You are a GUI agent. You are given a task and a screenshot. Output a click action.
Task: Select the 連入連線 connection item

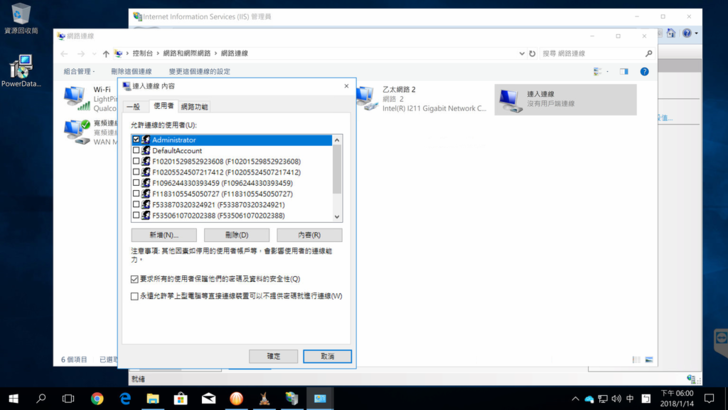pos(566,99)
